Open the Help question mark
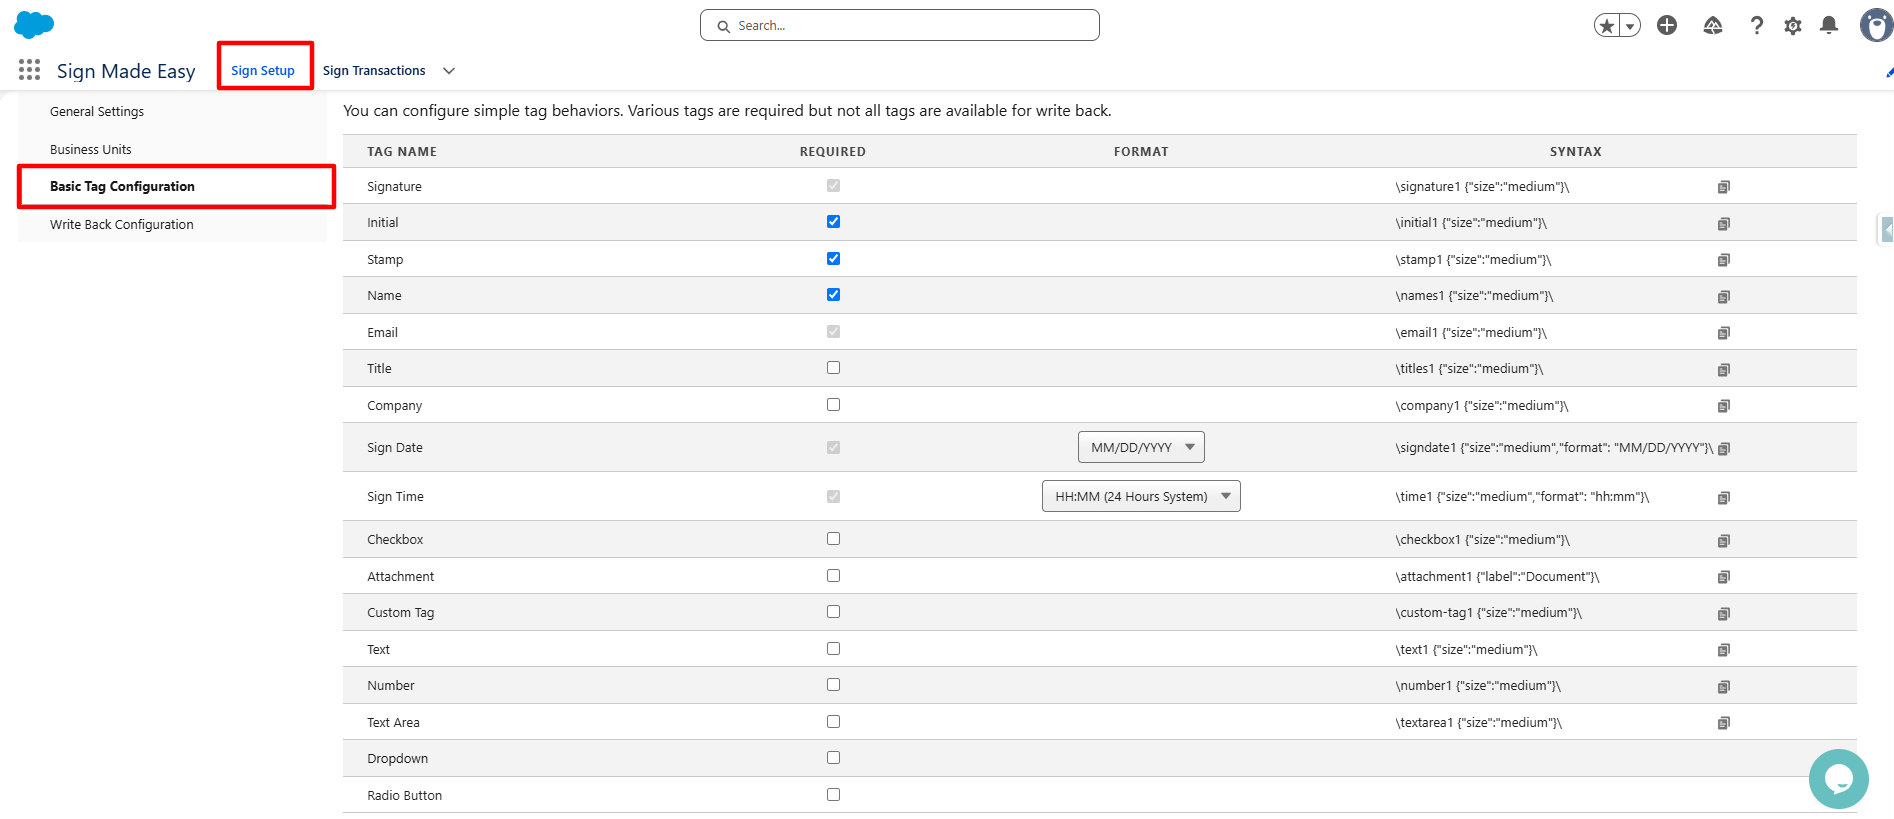The height and width of the screenshot is (819, 1894). [x=1756, y=25]
